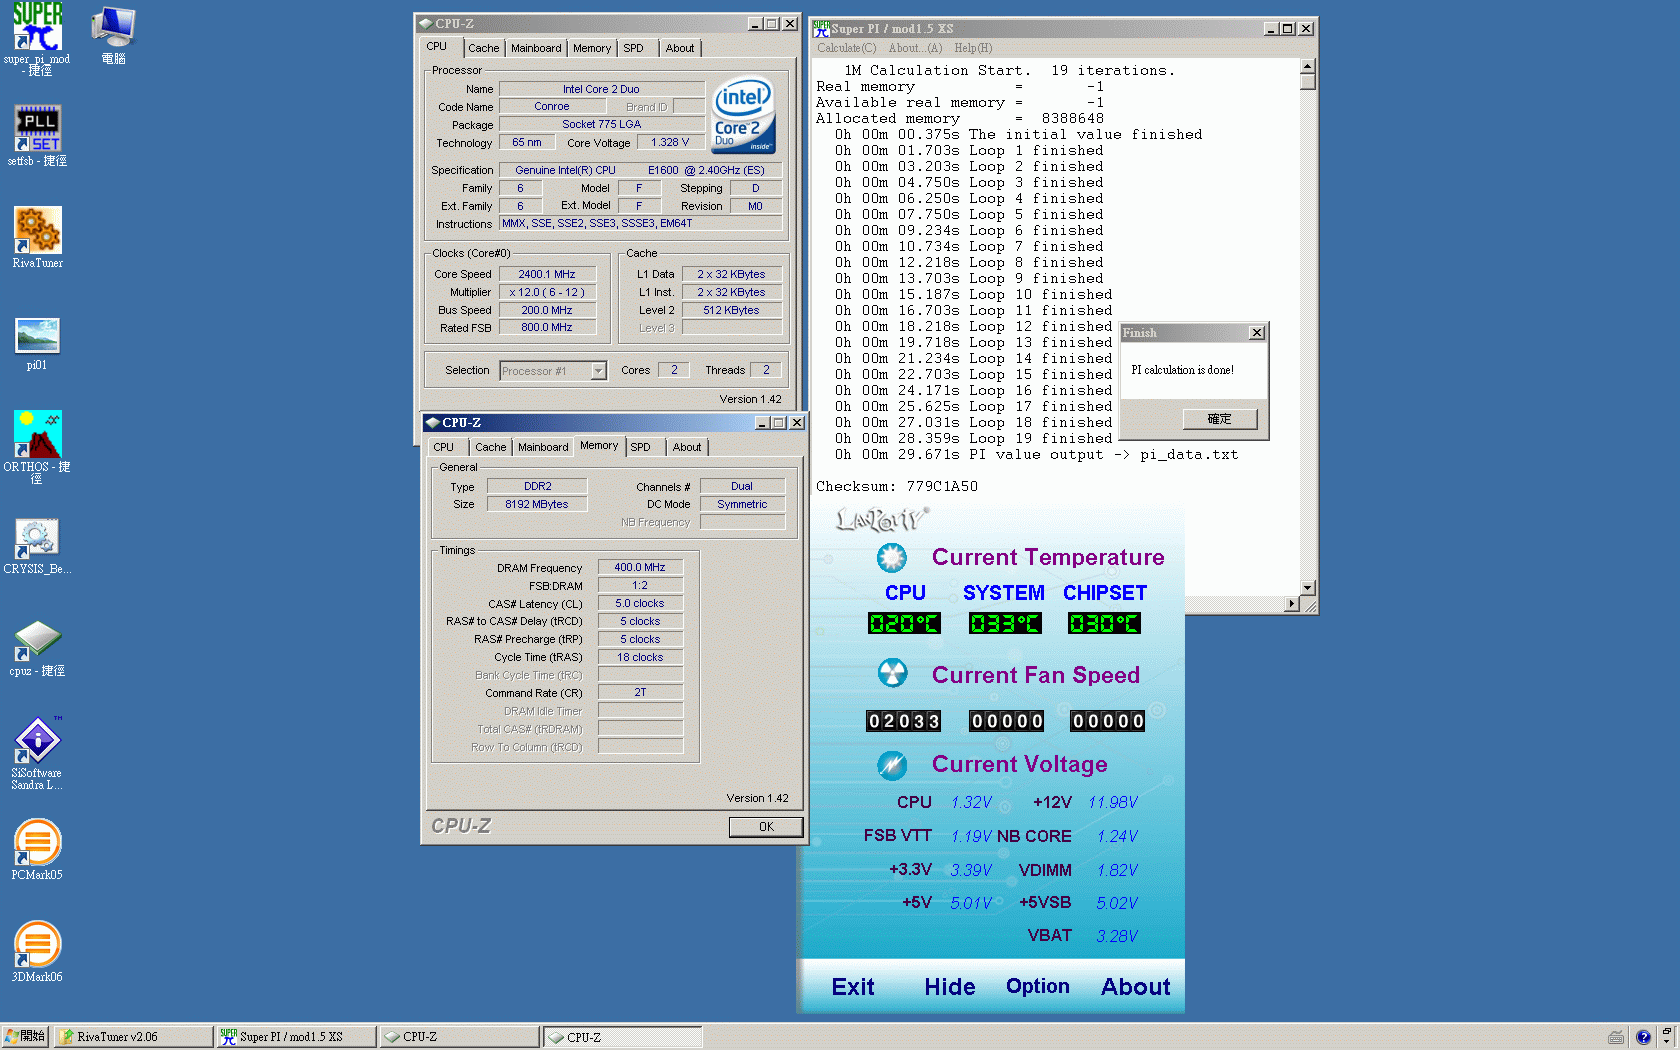Click the CPU temperature 020°C readout
The width and height of the screenshot is (1680, 1050).
click(x=904, y=624)
